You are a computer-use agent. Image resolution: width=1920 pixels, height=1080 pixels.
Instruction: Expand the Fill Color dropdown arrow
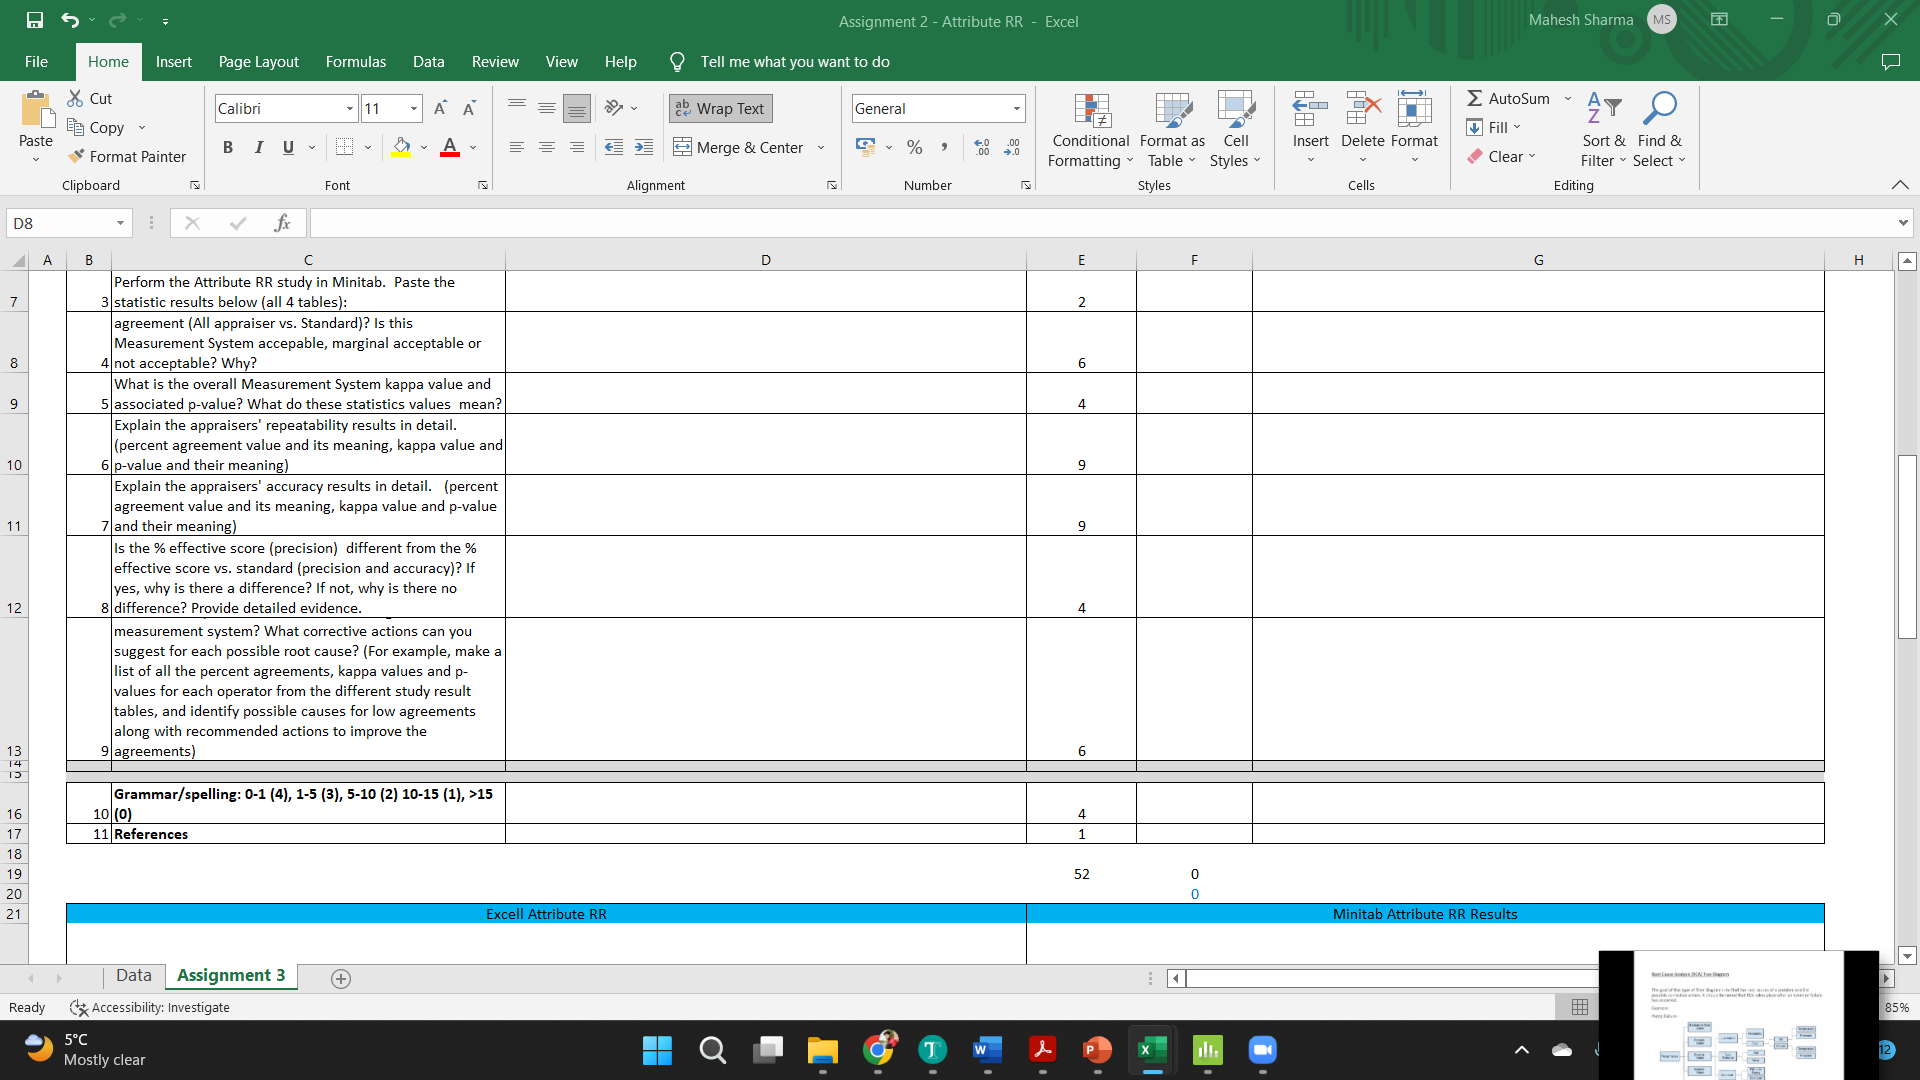click(x=422, y=147)
